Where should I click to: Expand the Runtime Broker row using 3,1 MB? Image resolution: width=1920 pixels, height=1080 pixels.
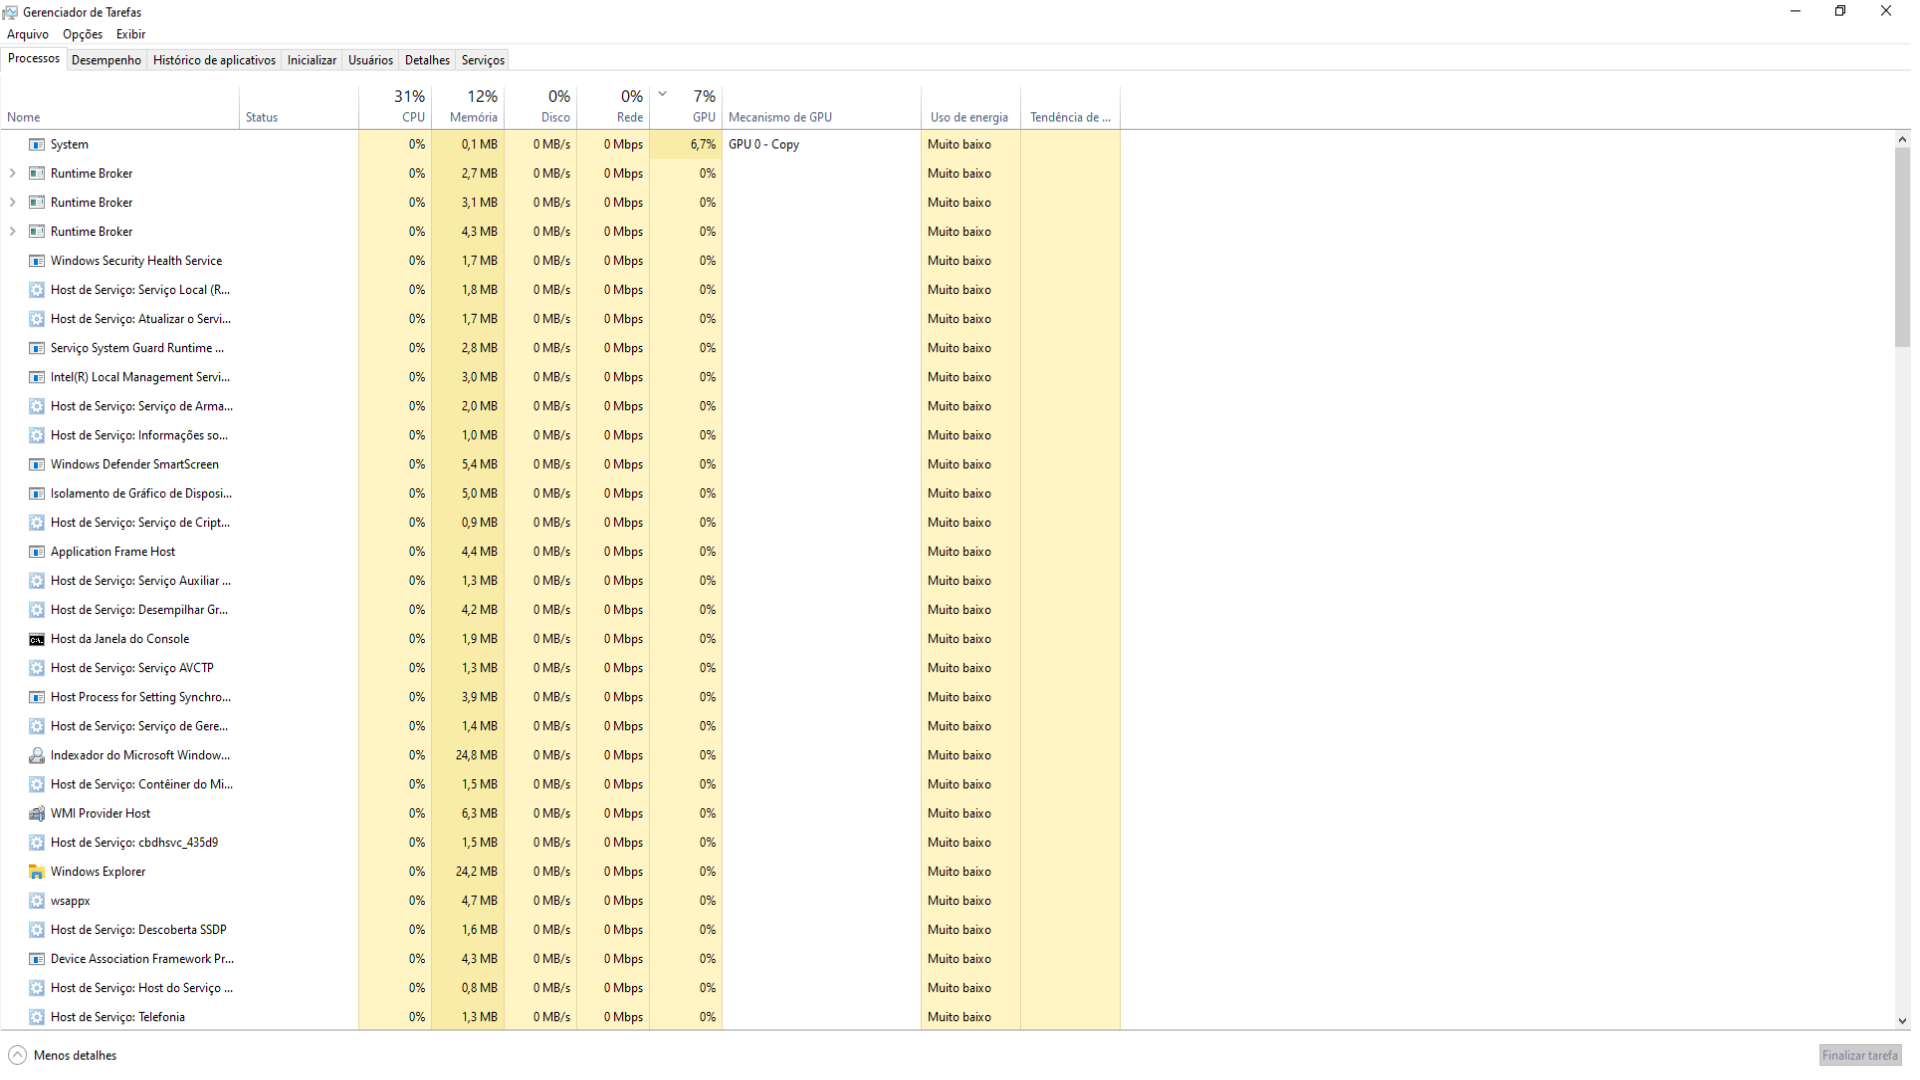tap(12, 202)
